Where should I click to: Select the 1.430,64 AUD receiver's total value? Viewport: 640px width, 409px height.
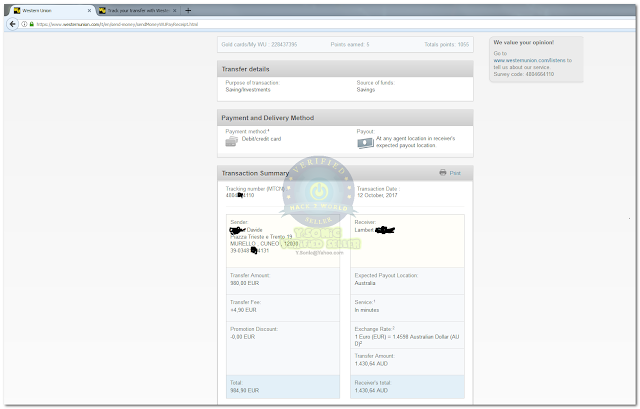tap(371, 391)
